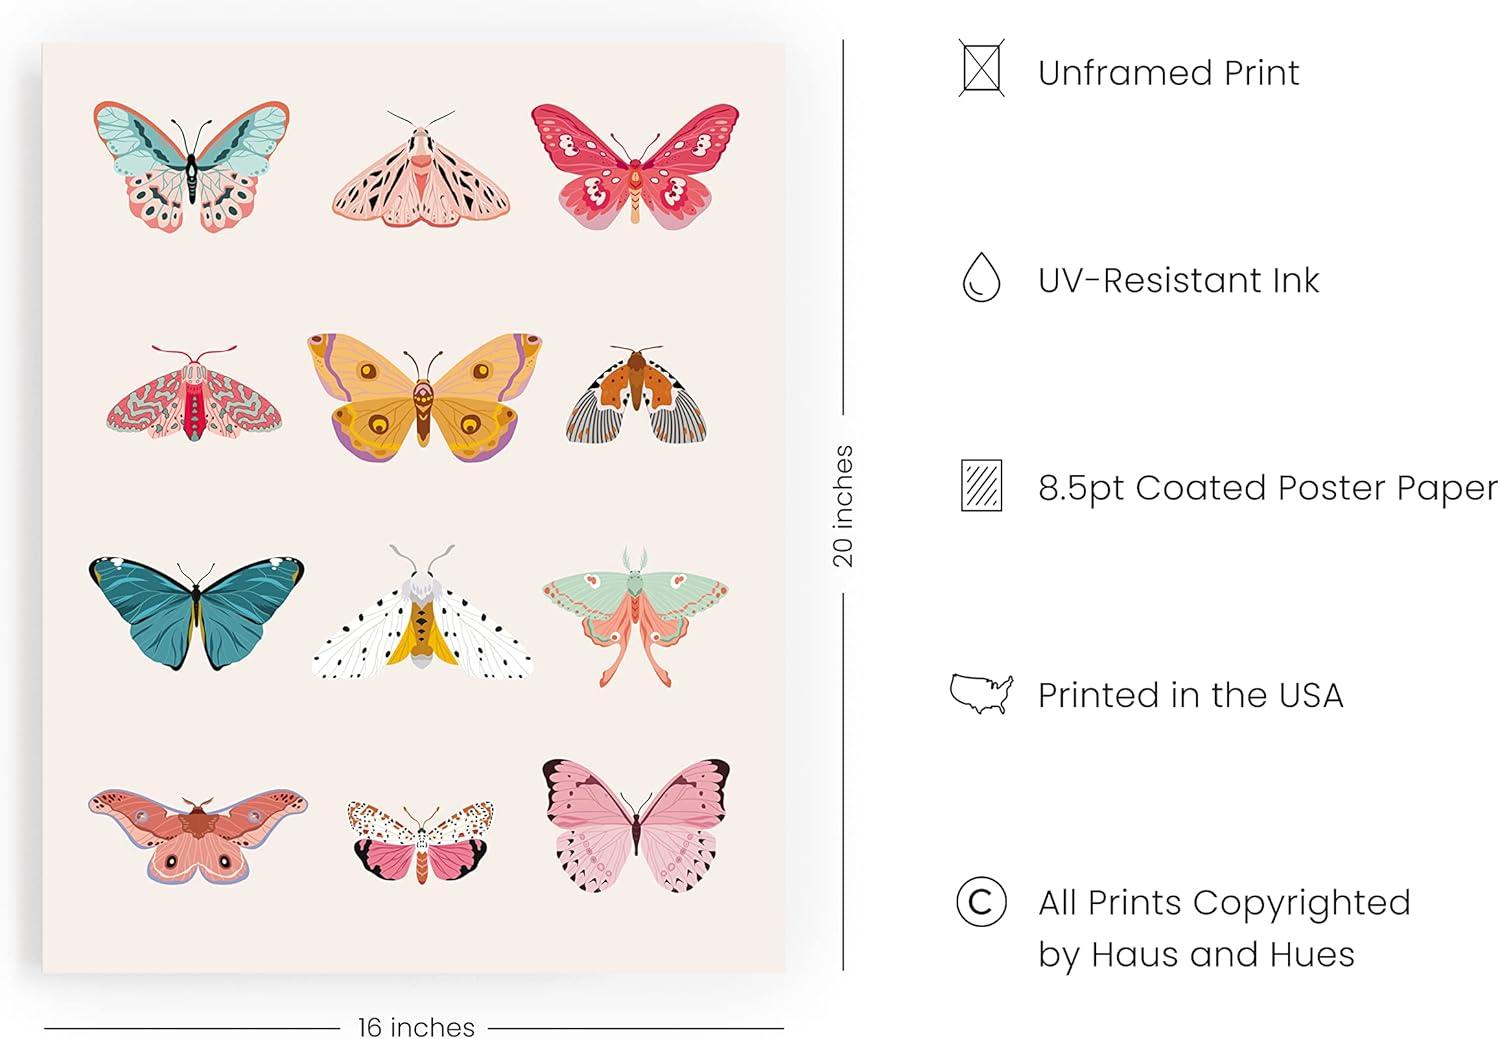Click 'All Prints Copyrighted by Haus and Hues'
The image size is (1500, 1039).
pyautogui.click(x=1224, y=928)
